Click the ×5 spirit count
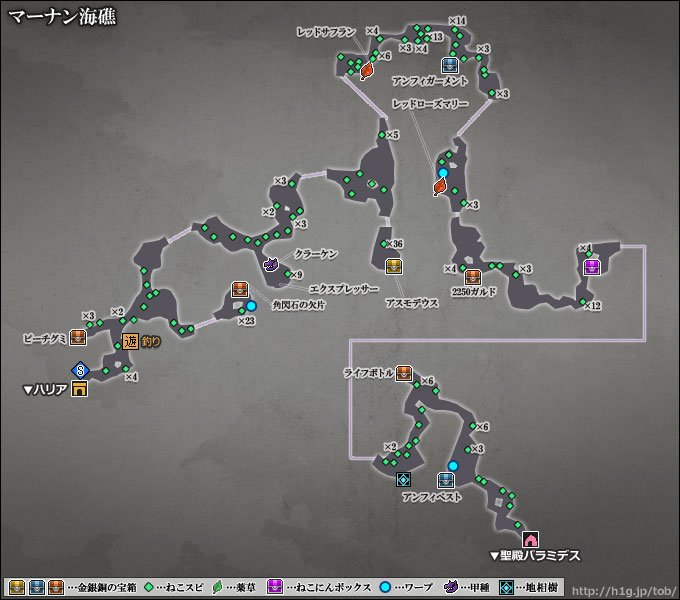The image size is (680, 600). [x=392, y=135]
